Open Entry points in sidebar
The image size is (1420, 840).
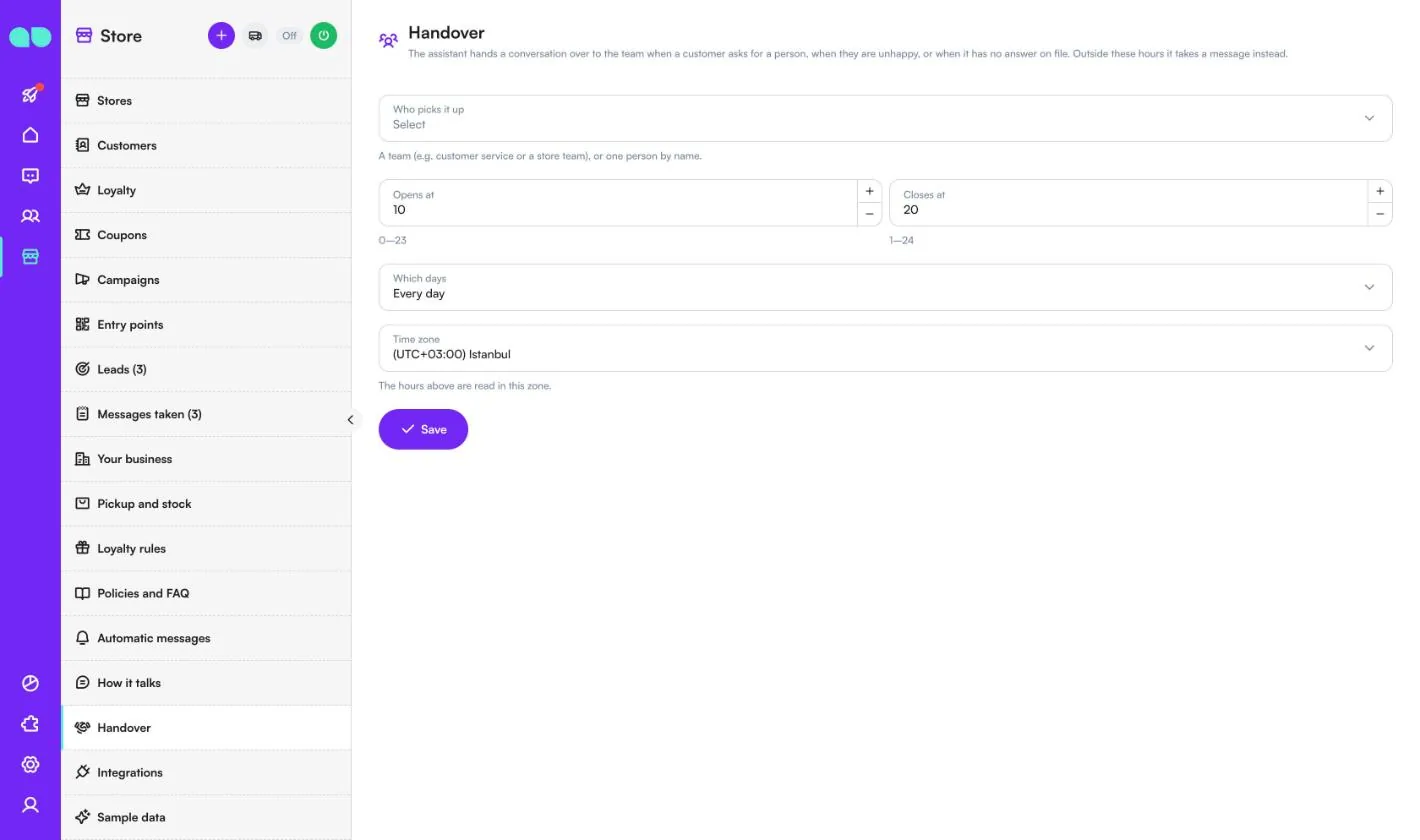tap(206, 325)
